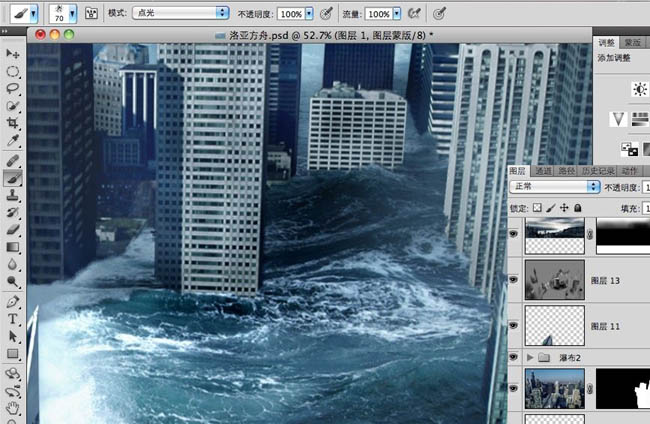This screenshot has width=650, height=424.
Task: Toggle the lock transparent pixels option
Action: click(537, 208)
